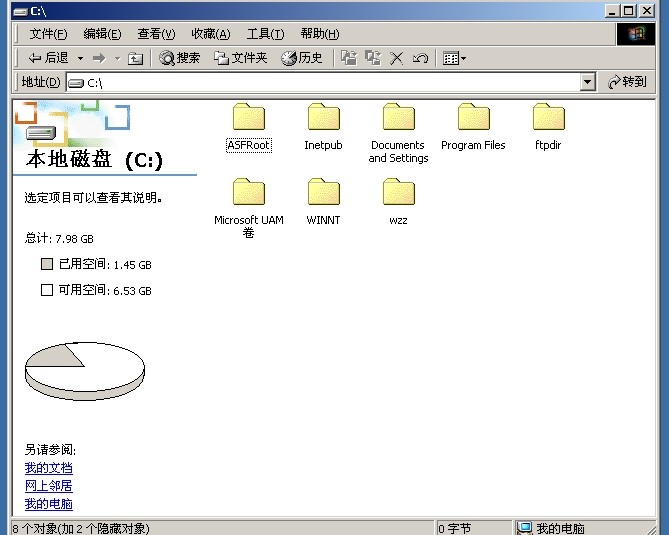Select the Inetpub folder

(323, 127)
